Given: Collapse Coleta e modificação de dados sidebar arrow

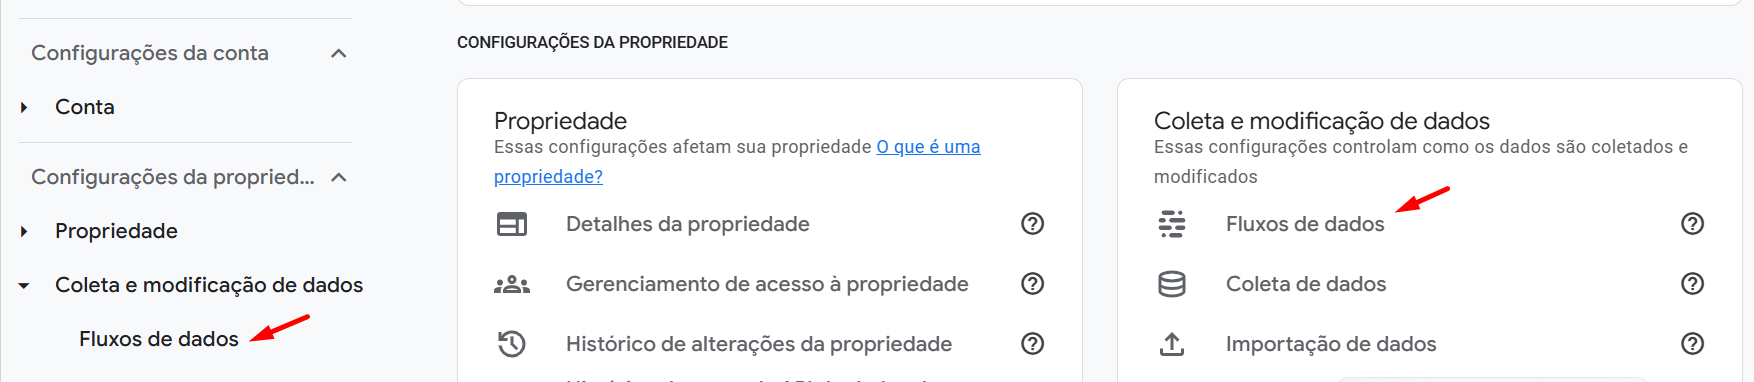Looking at the screenshot, I should pyautogui.click(x=24, y=285).
